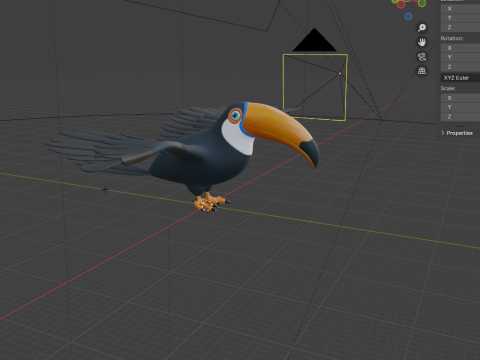
Task: Click the Scale Y field
Action: tap(460, 107)
